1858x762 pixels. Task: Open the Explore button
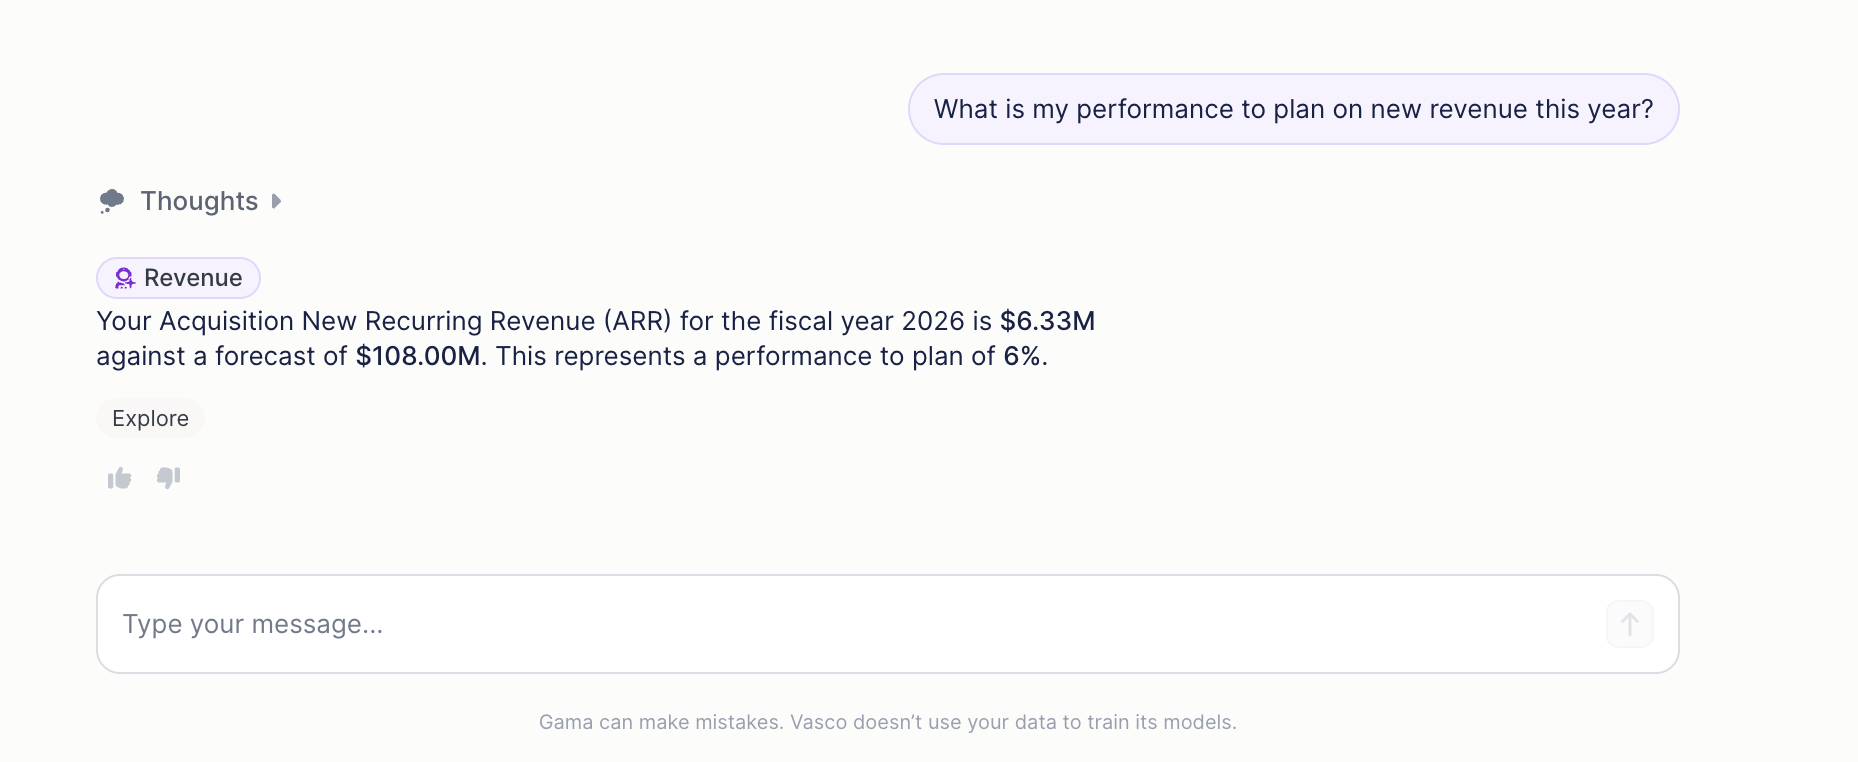pyautogui.click(x=150, y=418)
